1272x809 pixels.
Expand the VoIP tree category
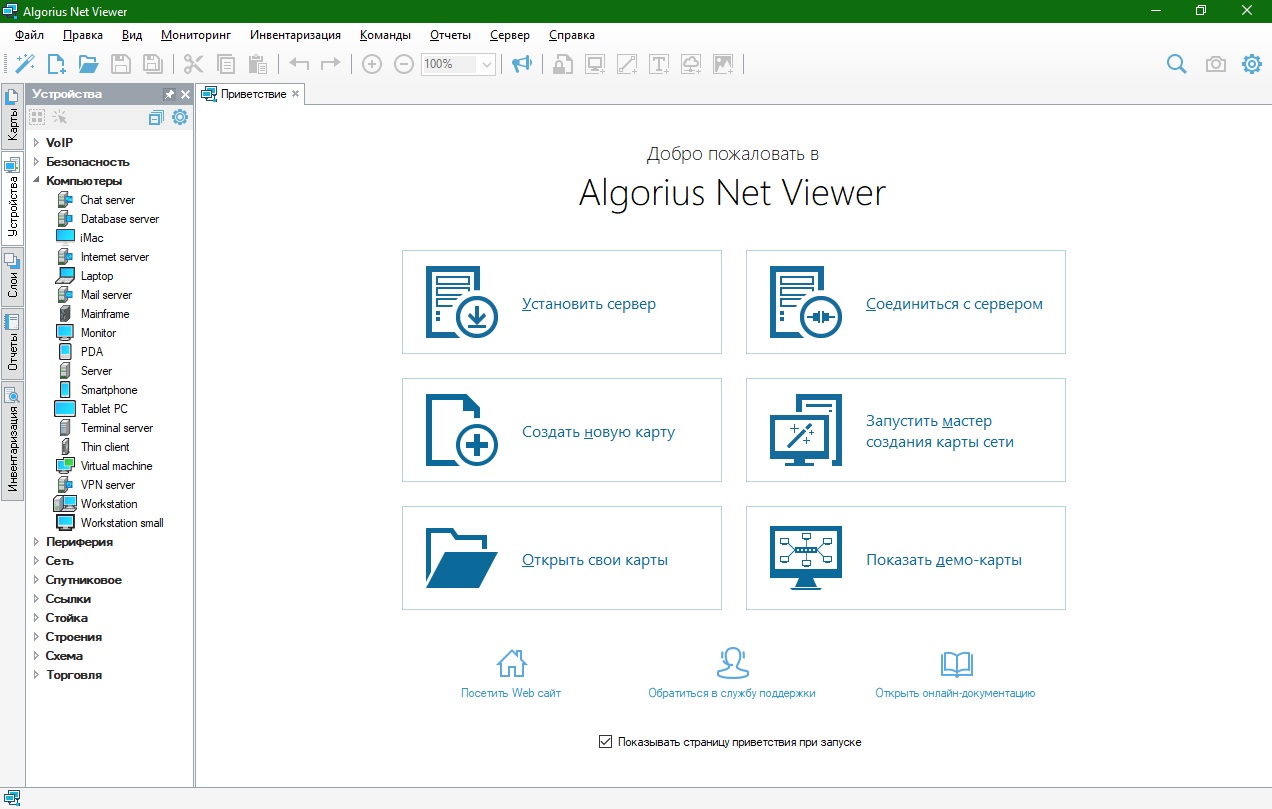click(36, 142)
